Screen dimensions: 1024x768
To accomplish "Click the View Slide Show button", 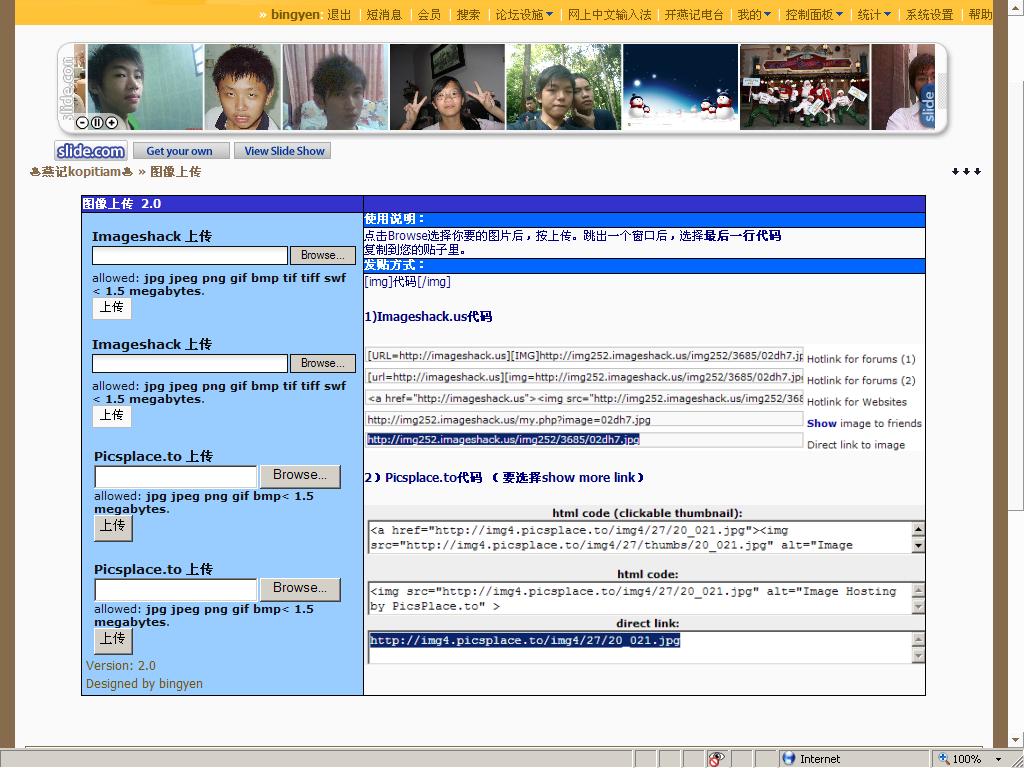I will (284, 151).
